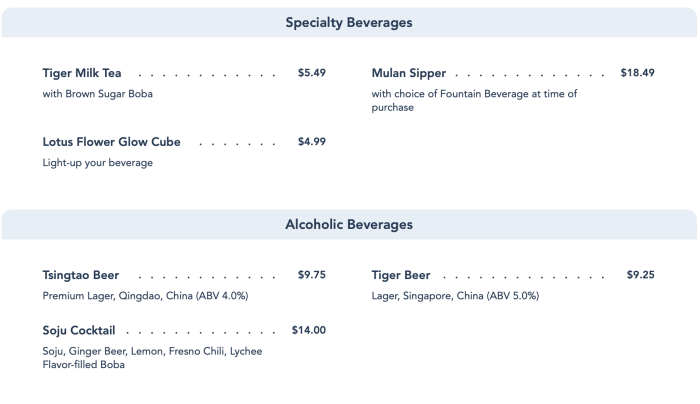Select the Tiger Milk Tea item name
The image size is (700, 404).
(84, 74)
